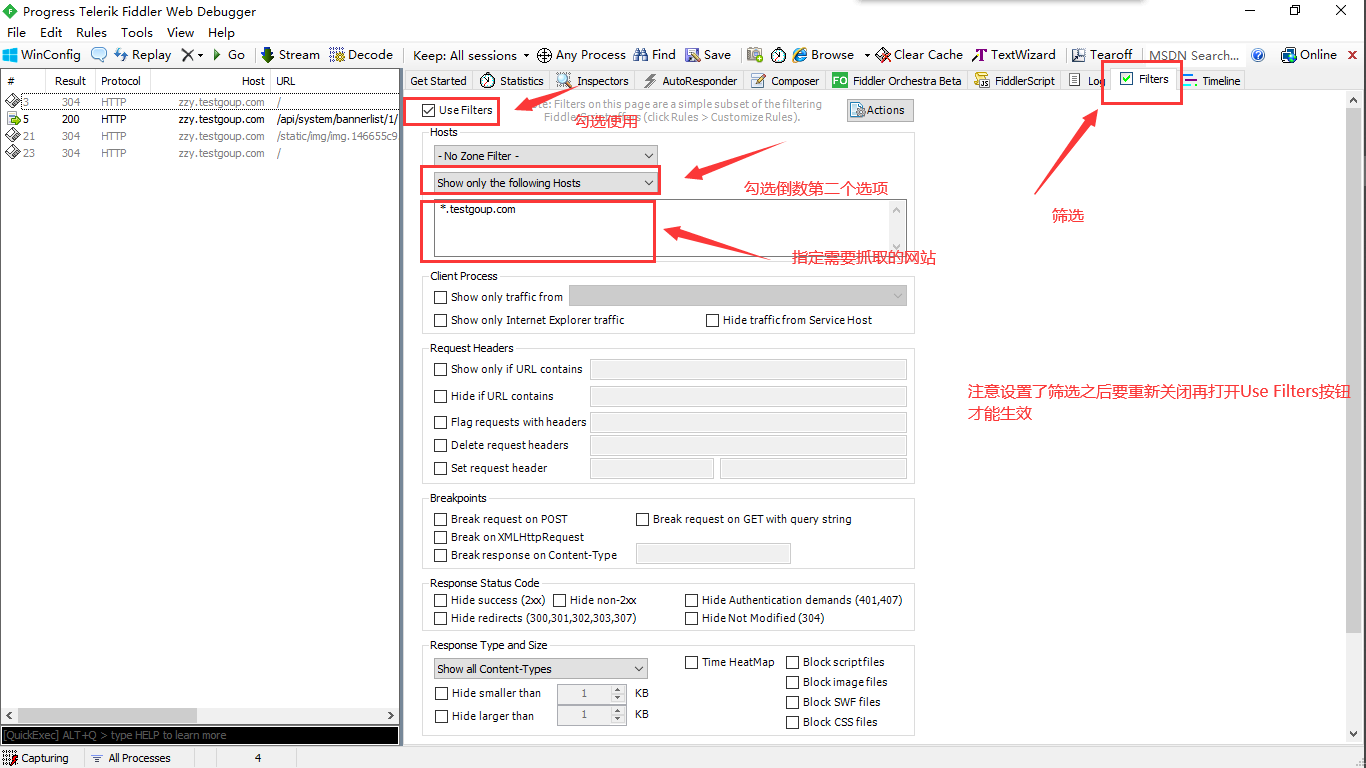The width and height of the screenshot is (1366, 768).
Task: Switch to Inspectors tab
Action: 593,81
